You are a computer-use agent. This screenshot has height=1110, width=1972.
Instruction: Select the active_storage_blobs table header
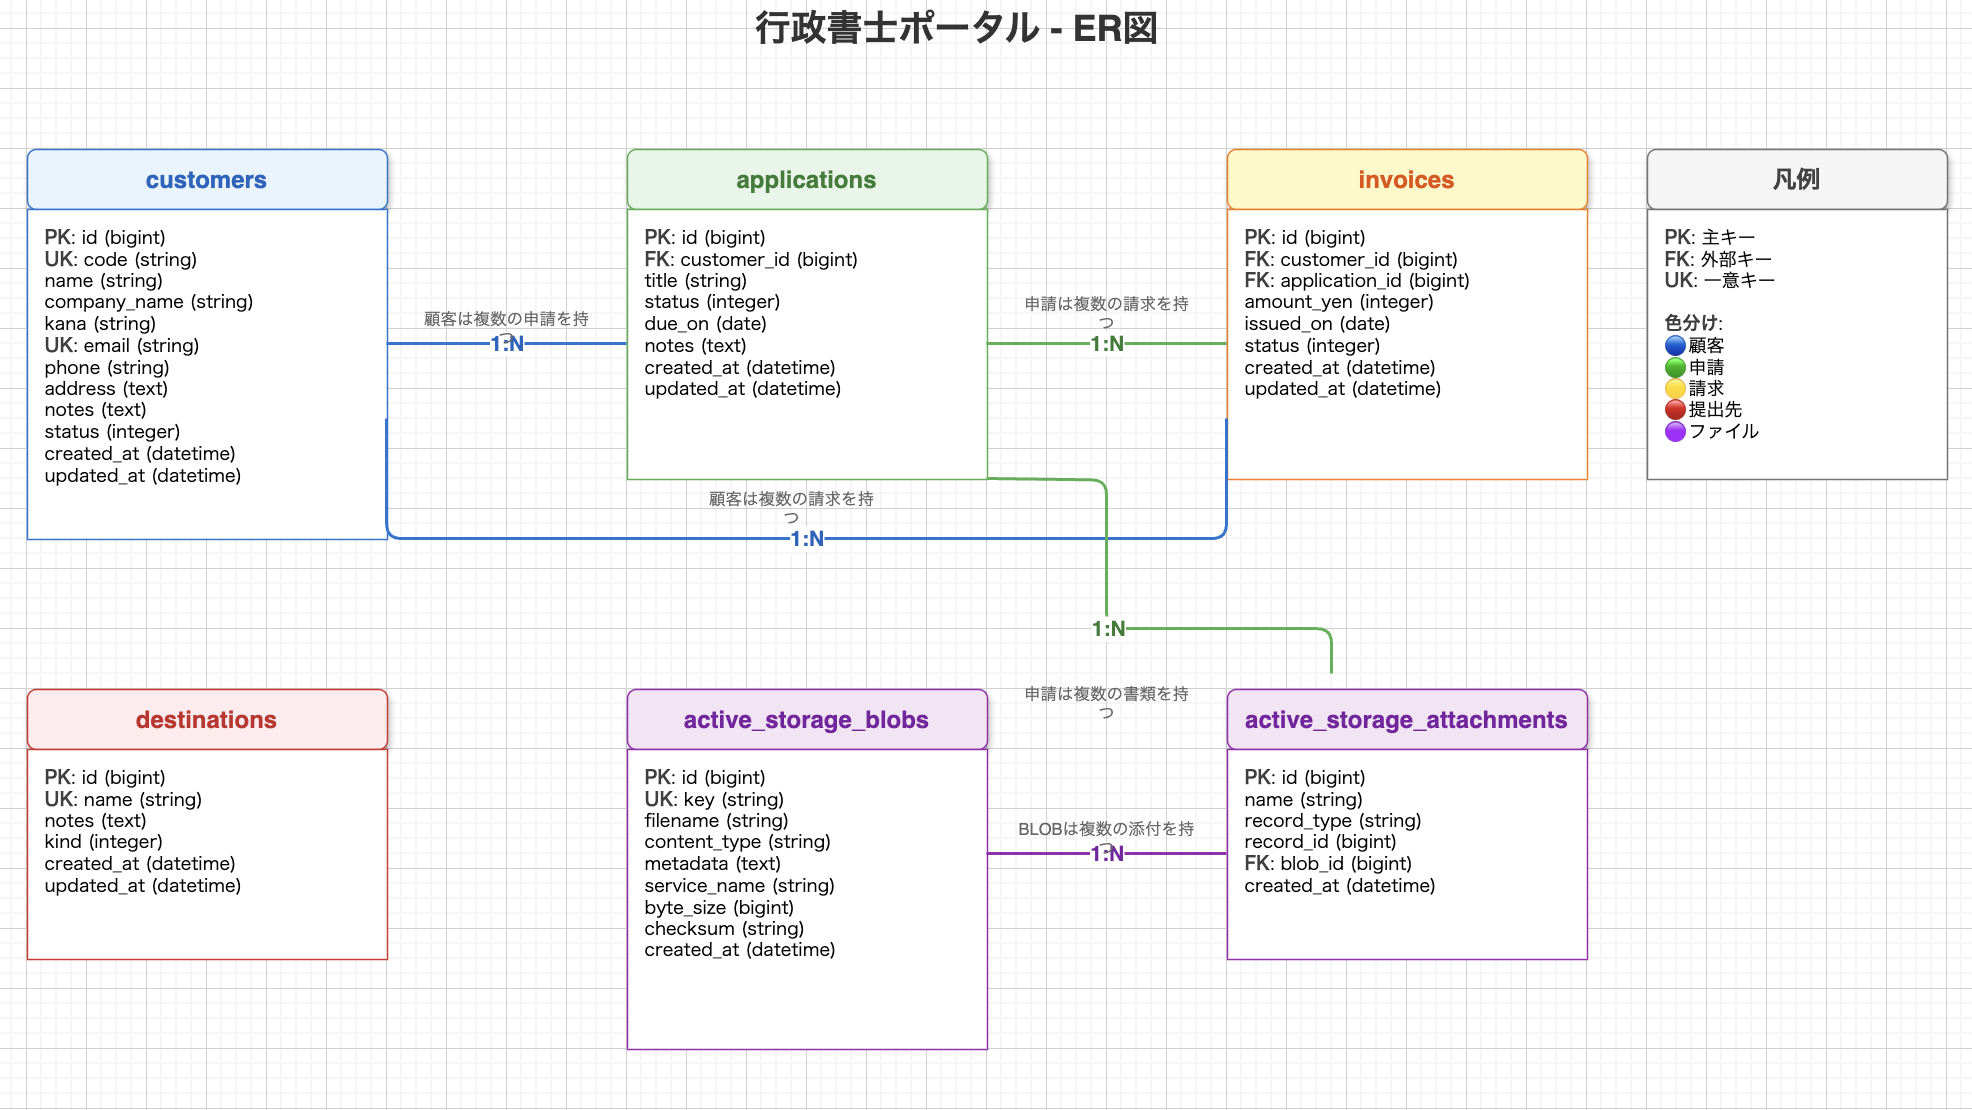click(x=807, y=720)
